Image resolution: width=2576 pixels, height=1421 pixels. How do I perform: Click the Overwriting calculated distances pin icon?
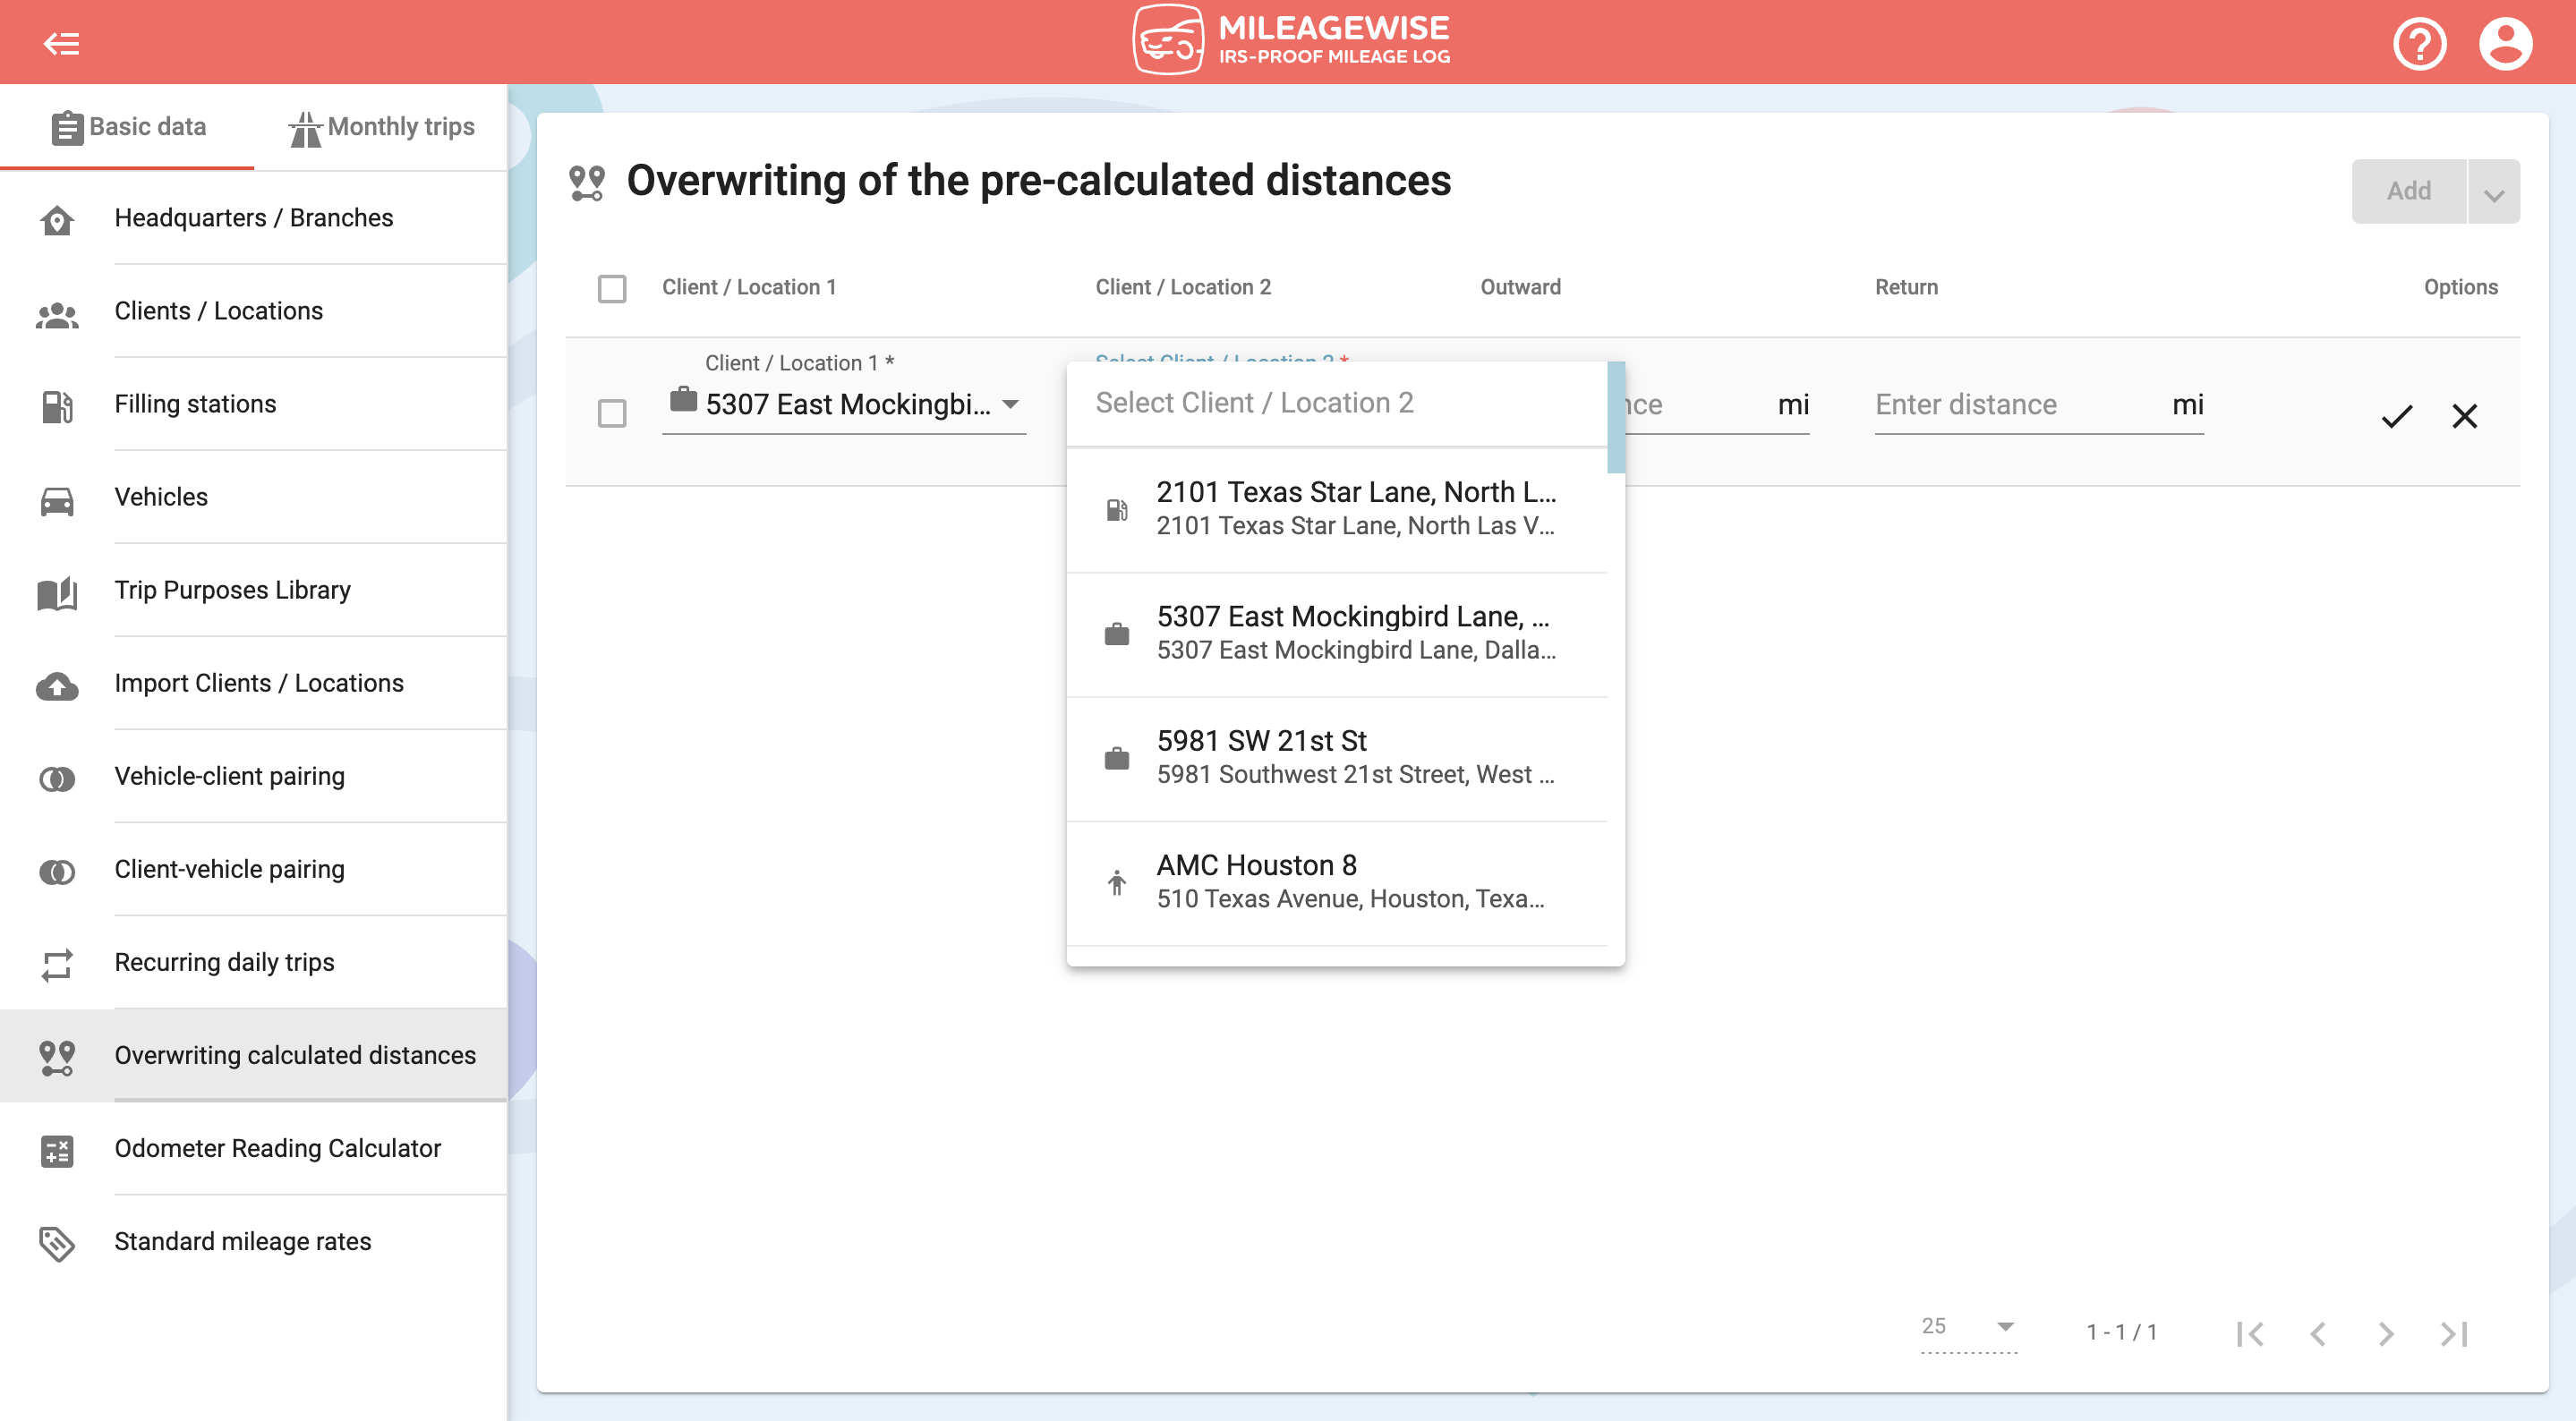coord(57,1057)
